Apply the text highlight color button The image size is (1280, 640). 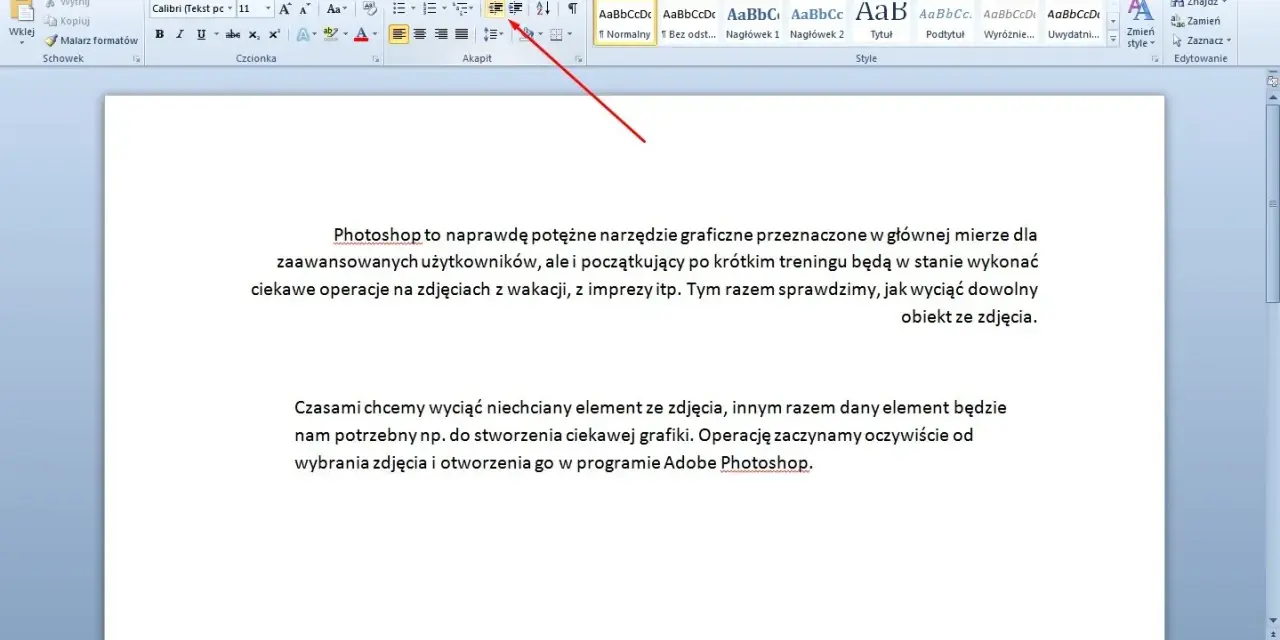(331, 34)
